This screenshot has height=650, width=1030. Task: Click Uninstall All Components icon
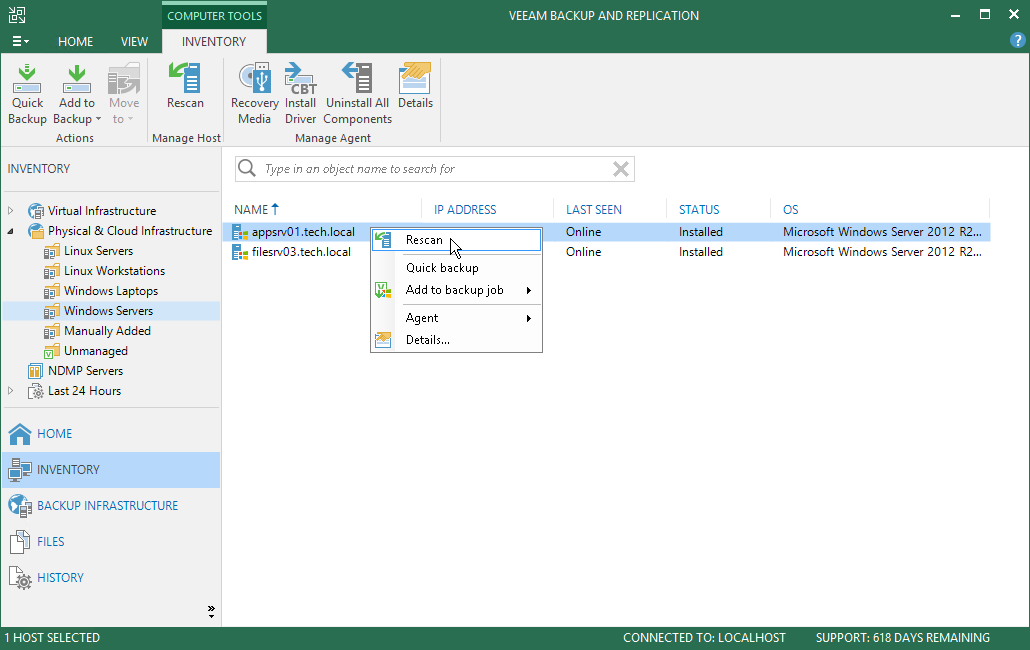click(357, 78)
